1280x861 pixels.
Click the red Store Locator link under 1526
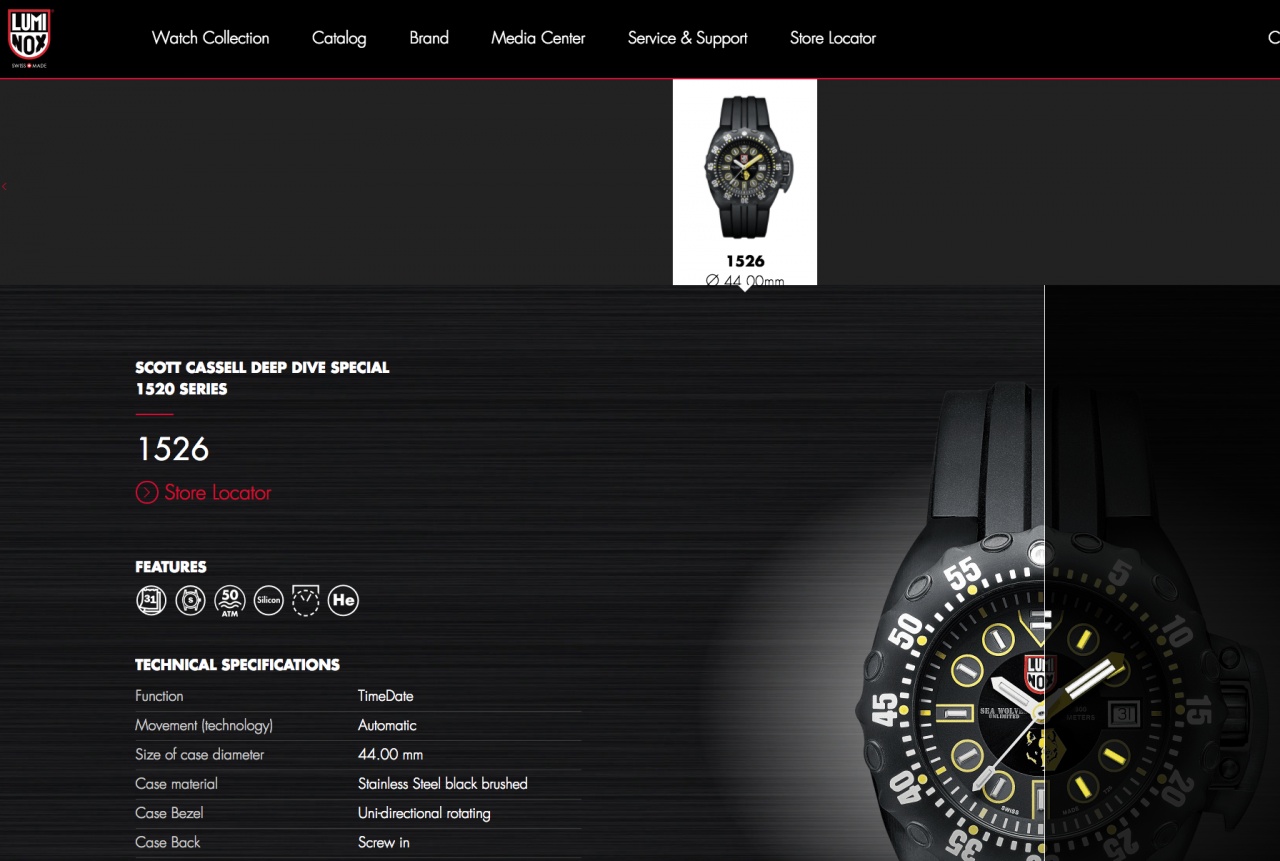click(218, 492)
